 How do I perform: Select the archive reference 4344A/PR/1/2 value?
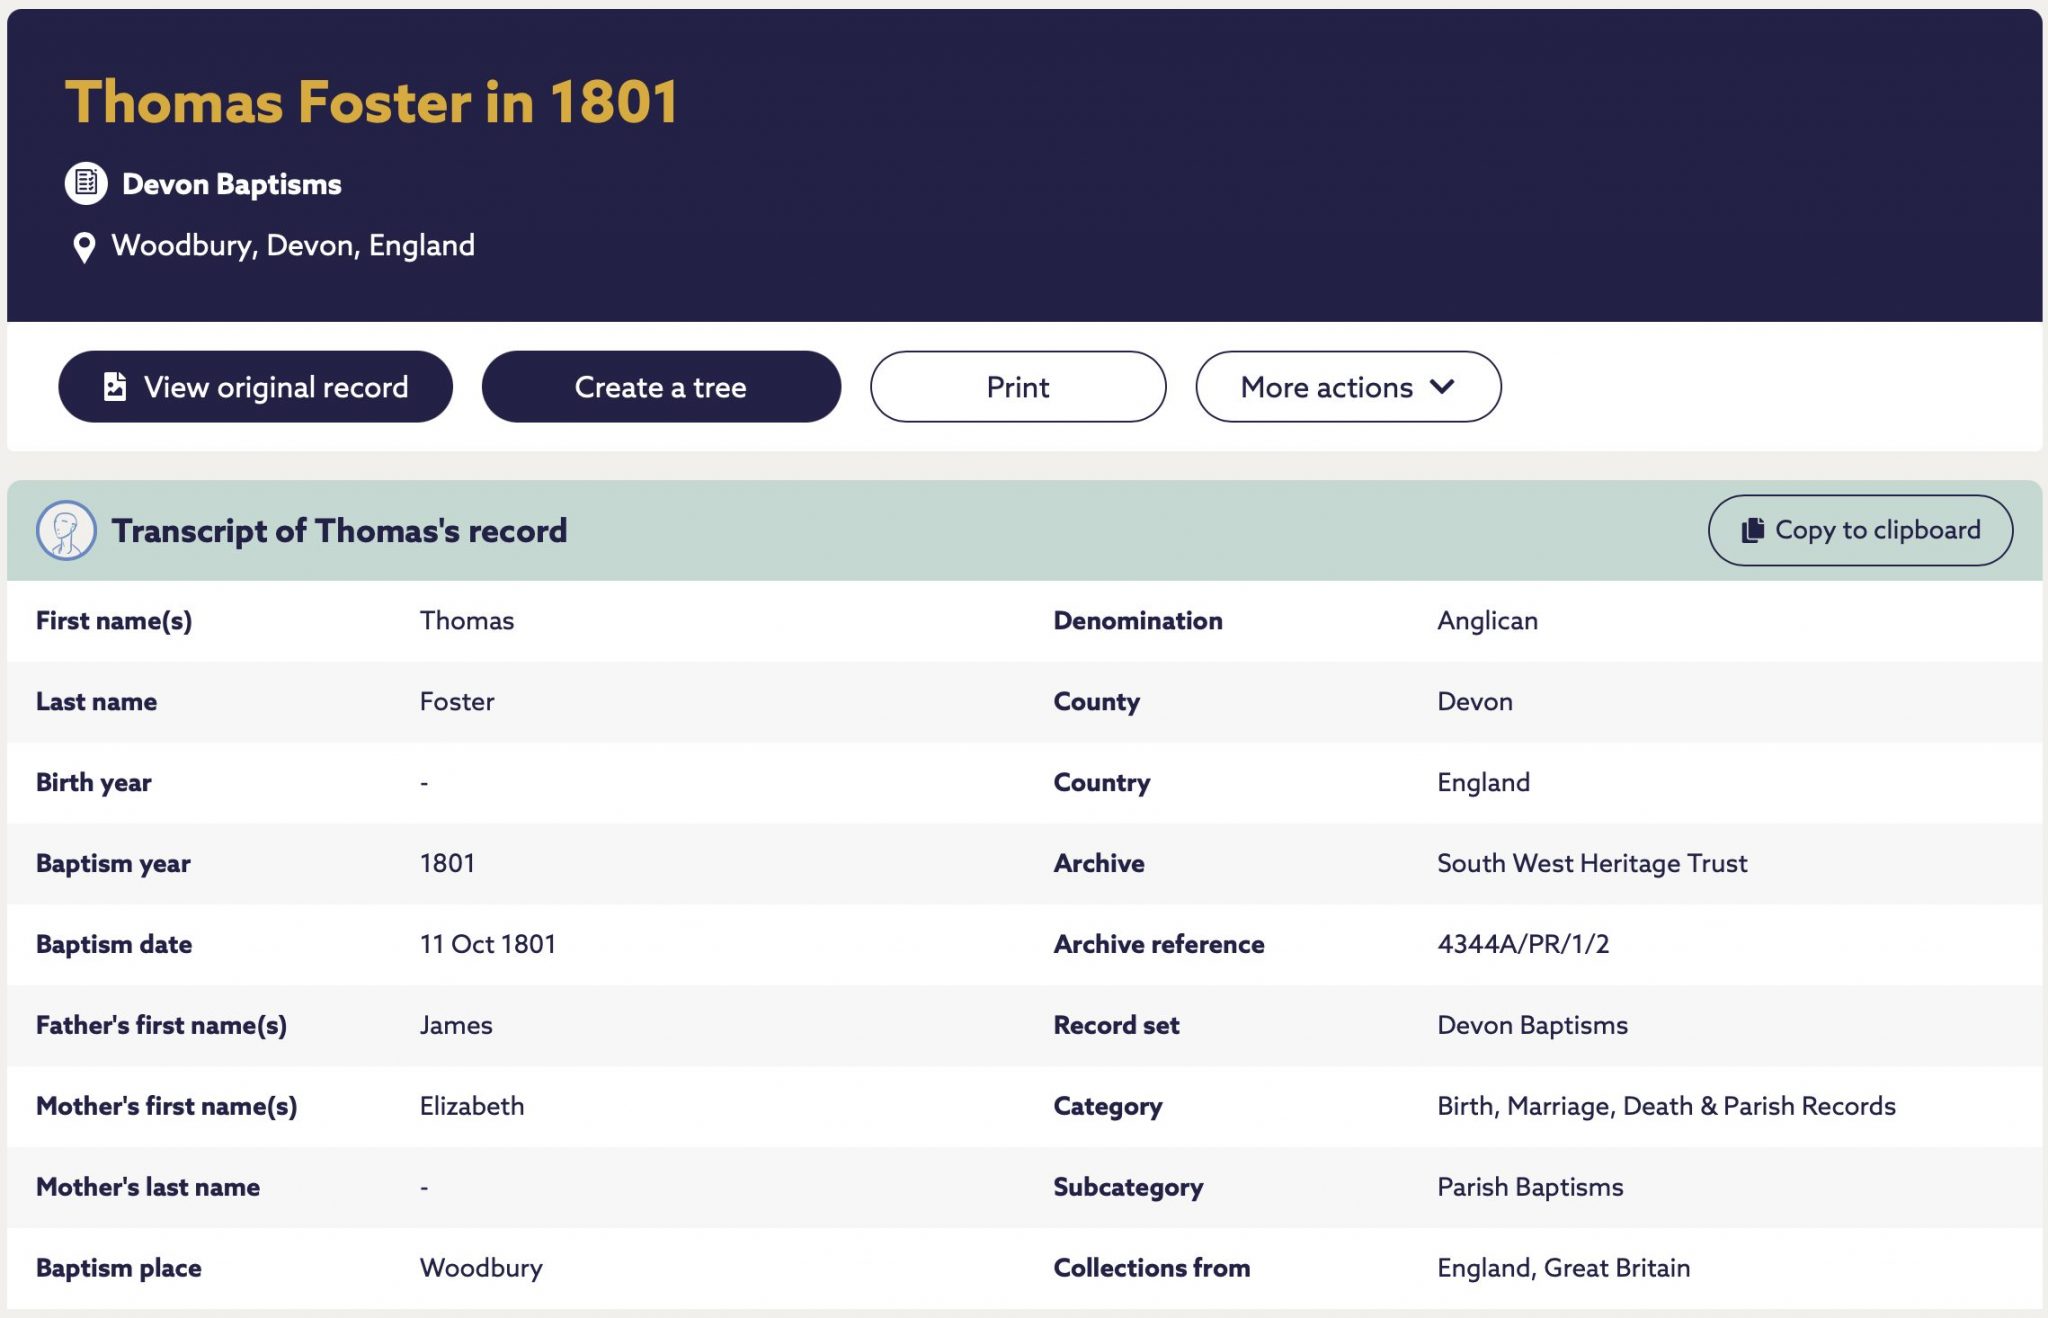coord(1523,944)
